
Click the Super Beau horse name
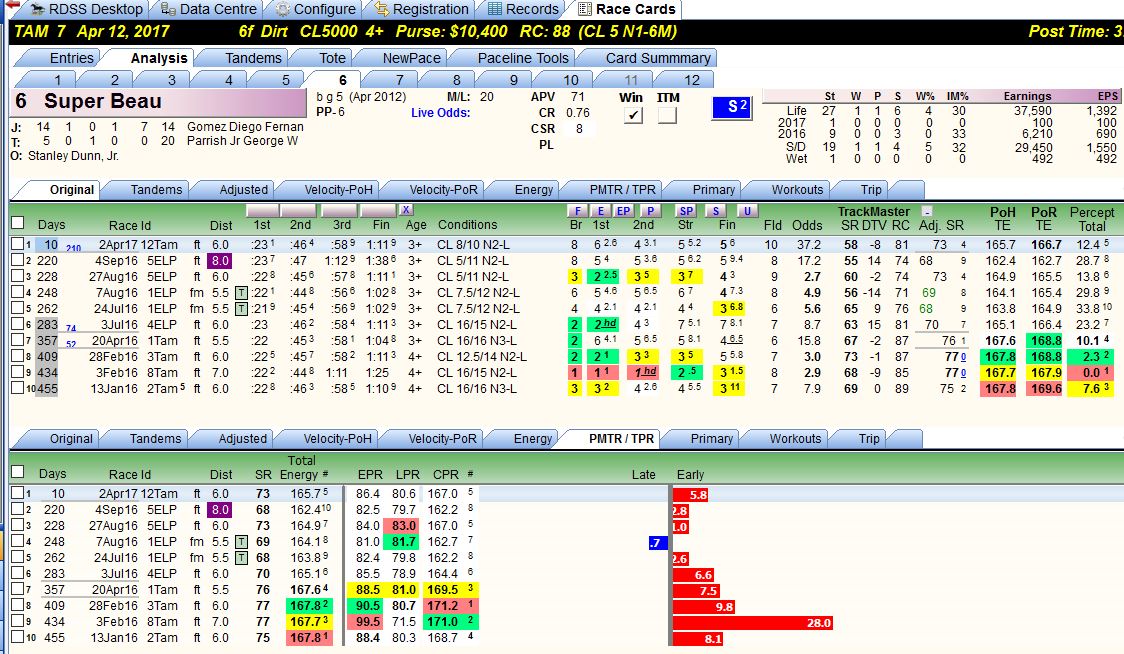coord(103,101)
